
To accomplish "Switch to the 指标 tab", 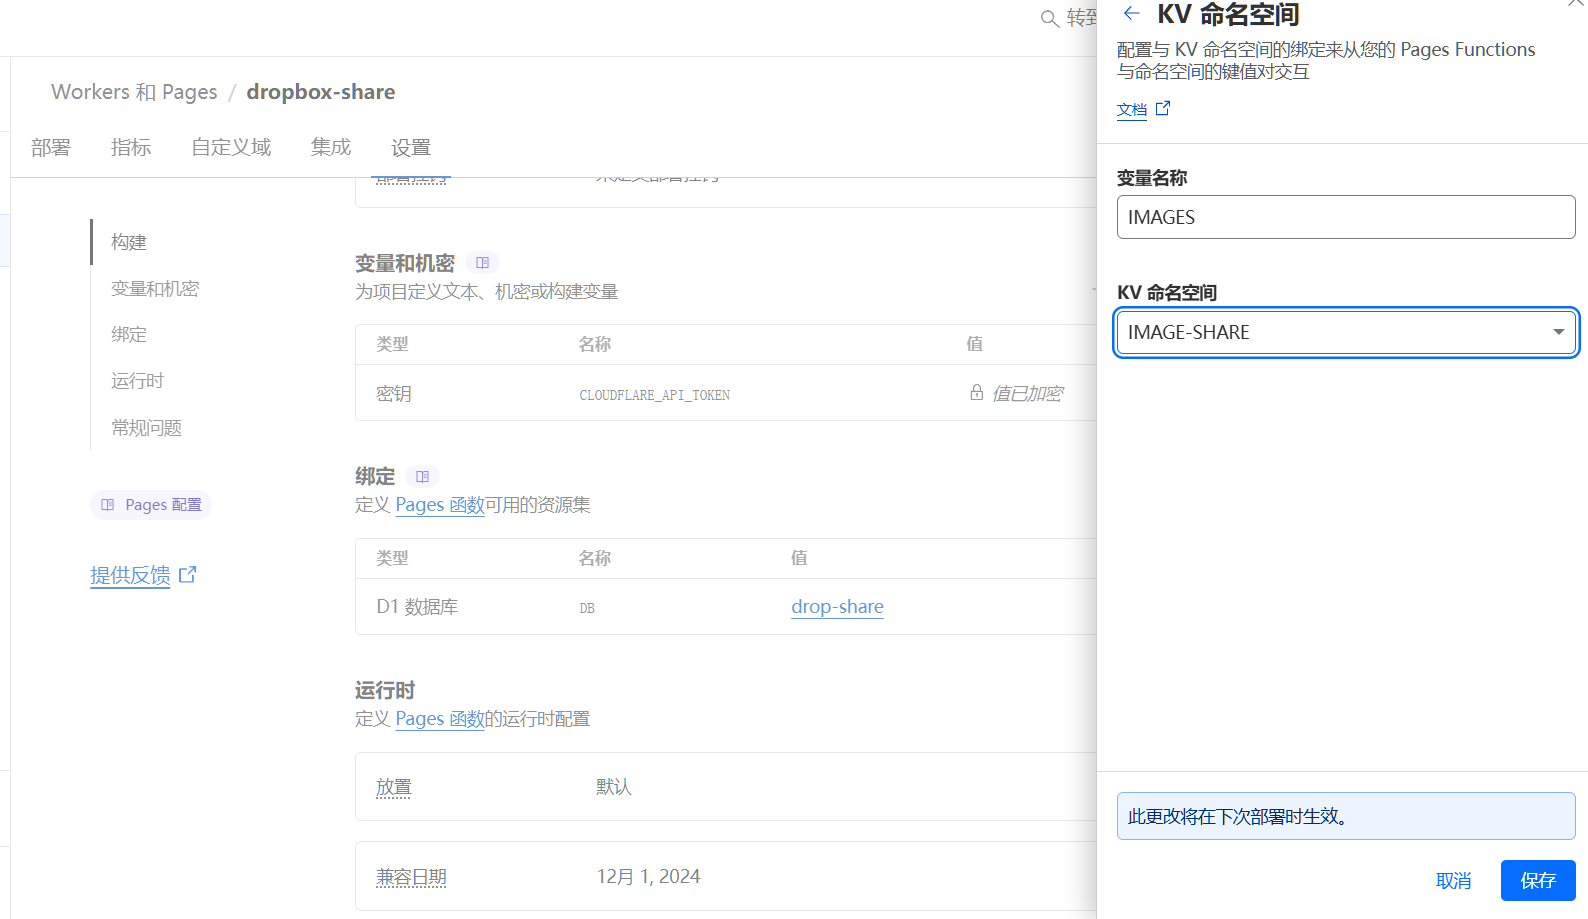I will [x=131, y=148].
